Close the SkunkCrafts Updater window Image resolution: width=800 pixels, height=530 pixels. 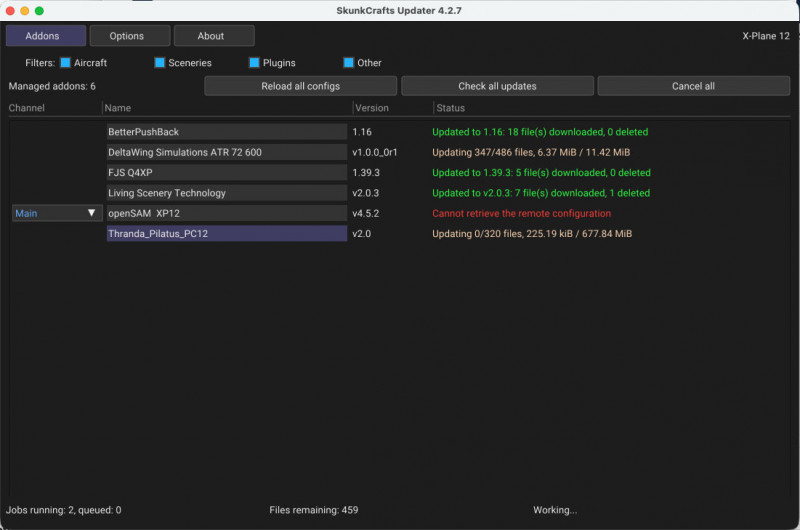[10, 11]
